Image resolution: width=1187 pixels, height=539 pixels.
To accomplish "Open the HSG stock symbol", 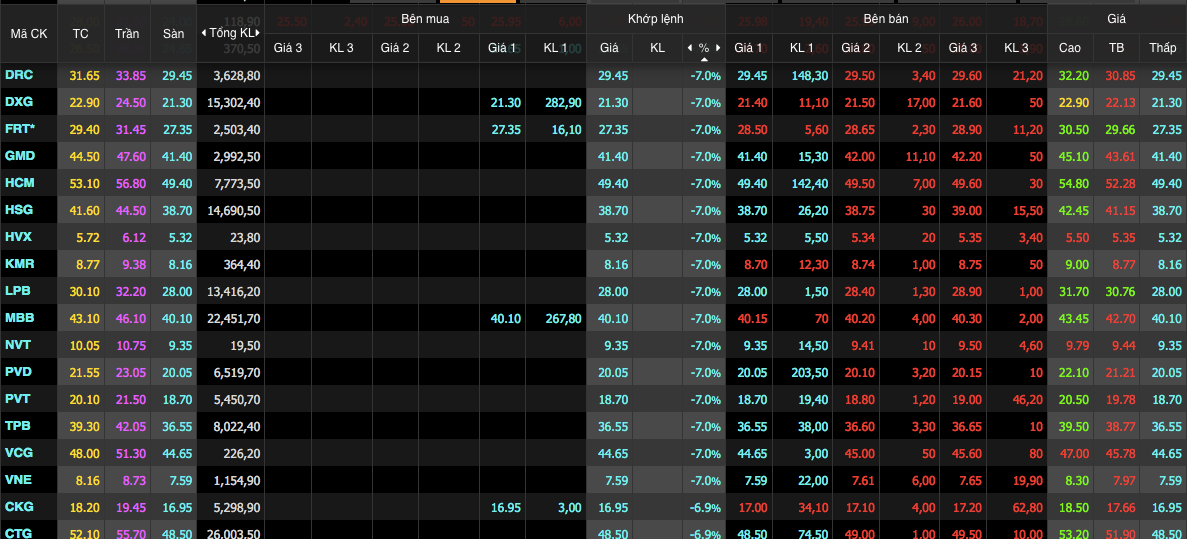I will [19, 210].
